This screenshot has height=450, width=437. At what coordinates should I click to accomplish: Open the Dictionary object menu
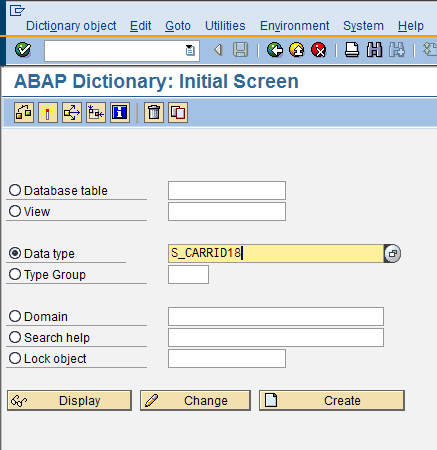[x=71, y=26]
